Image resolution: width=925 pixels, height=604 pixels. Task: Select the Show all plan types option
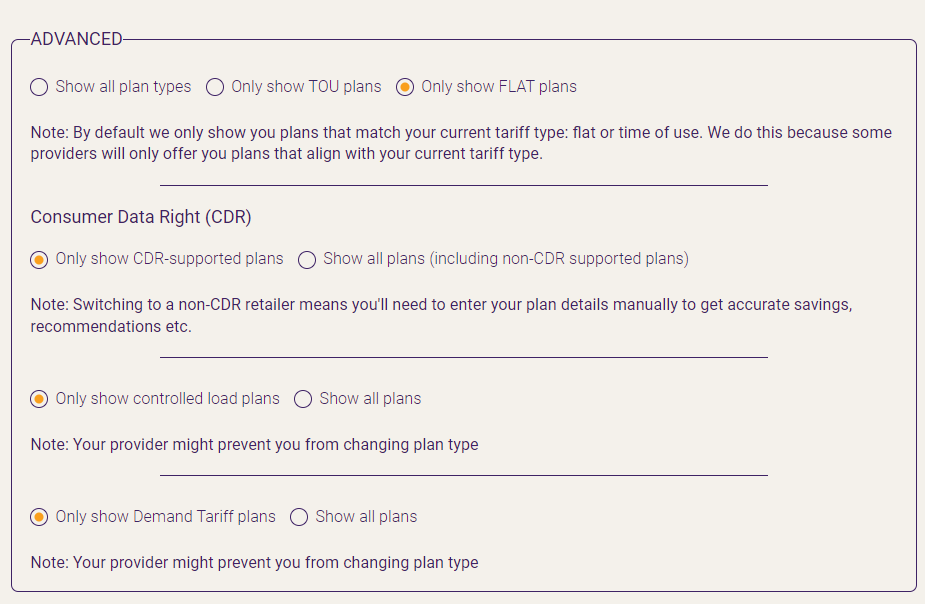39,87
